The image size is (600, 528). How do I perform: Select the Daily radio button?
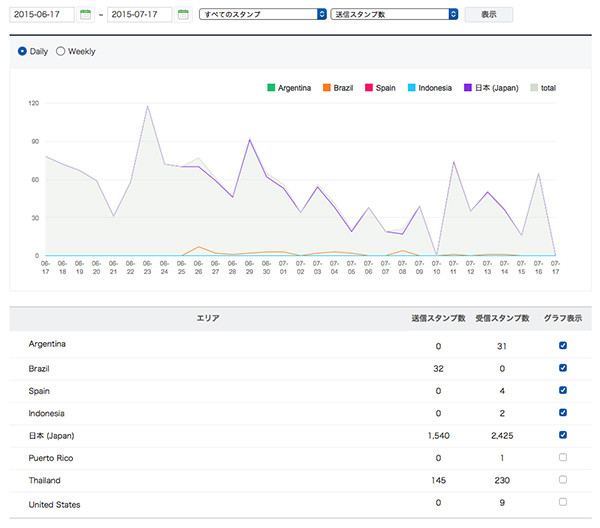(x=23, y=51)
